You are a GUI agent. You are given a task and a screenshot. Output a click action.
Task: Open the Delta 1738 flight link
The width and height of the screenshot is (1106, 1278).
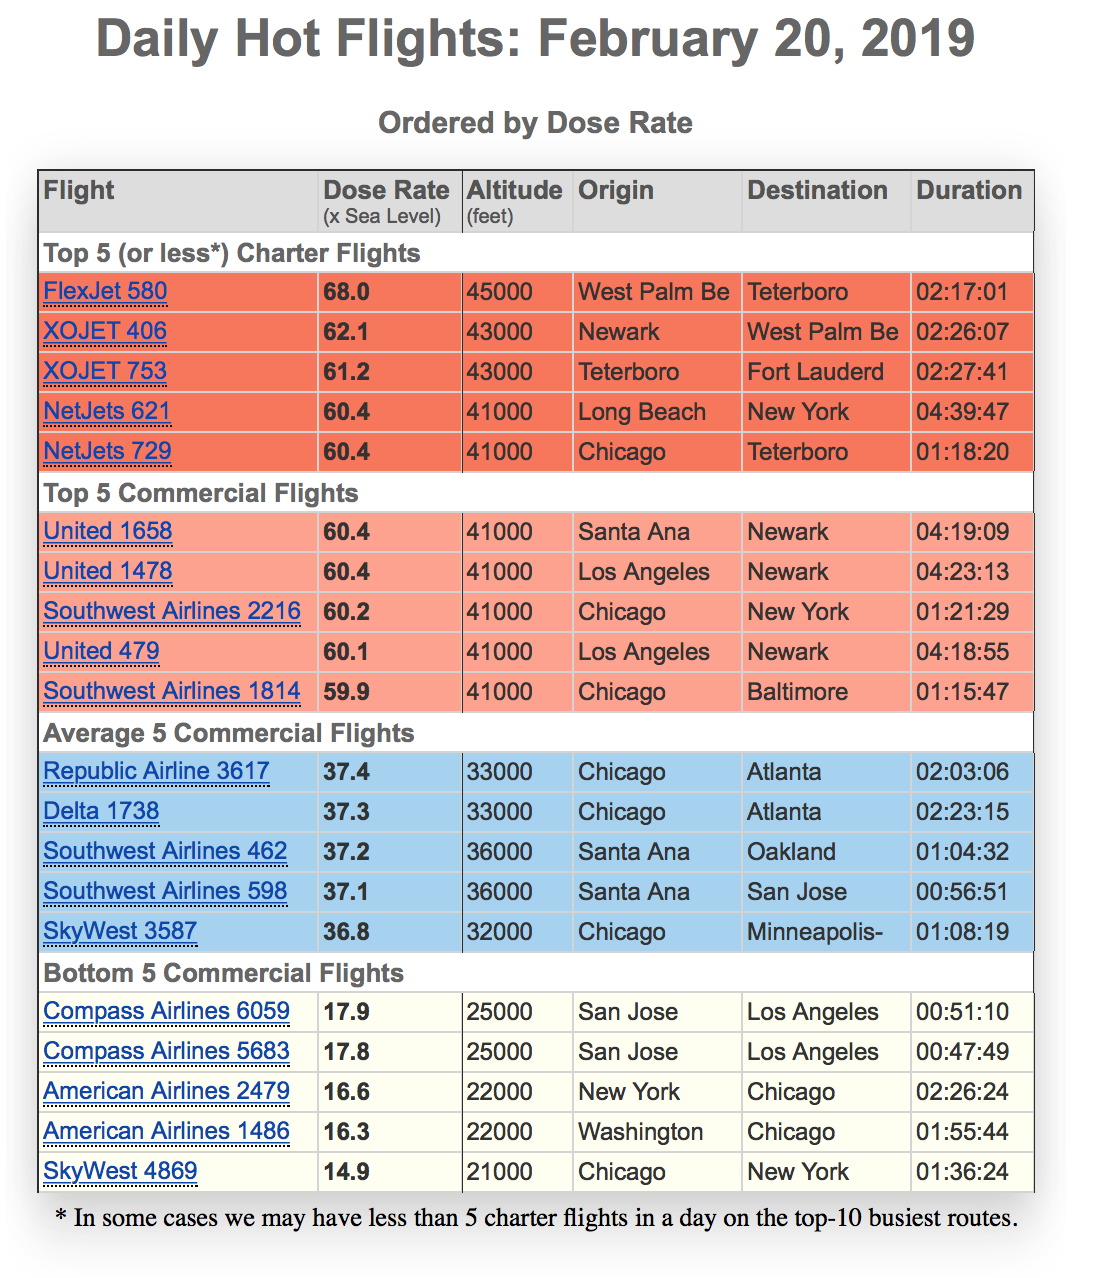[x=101, y=812]
